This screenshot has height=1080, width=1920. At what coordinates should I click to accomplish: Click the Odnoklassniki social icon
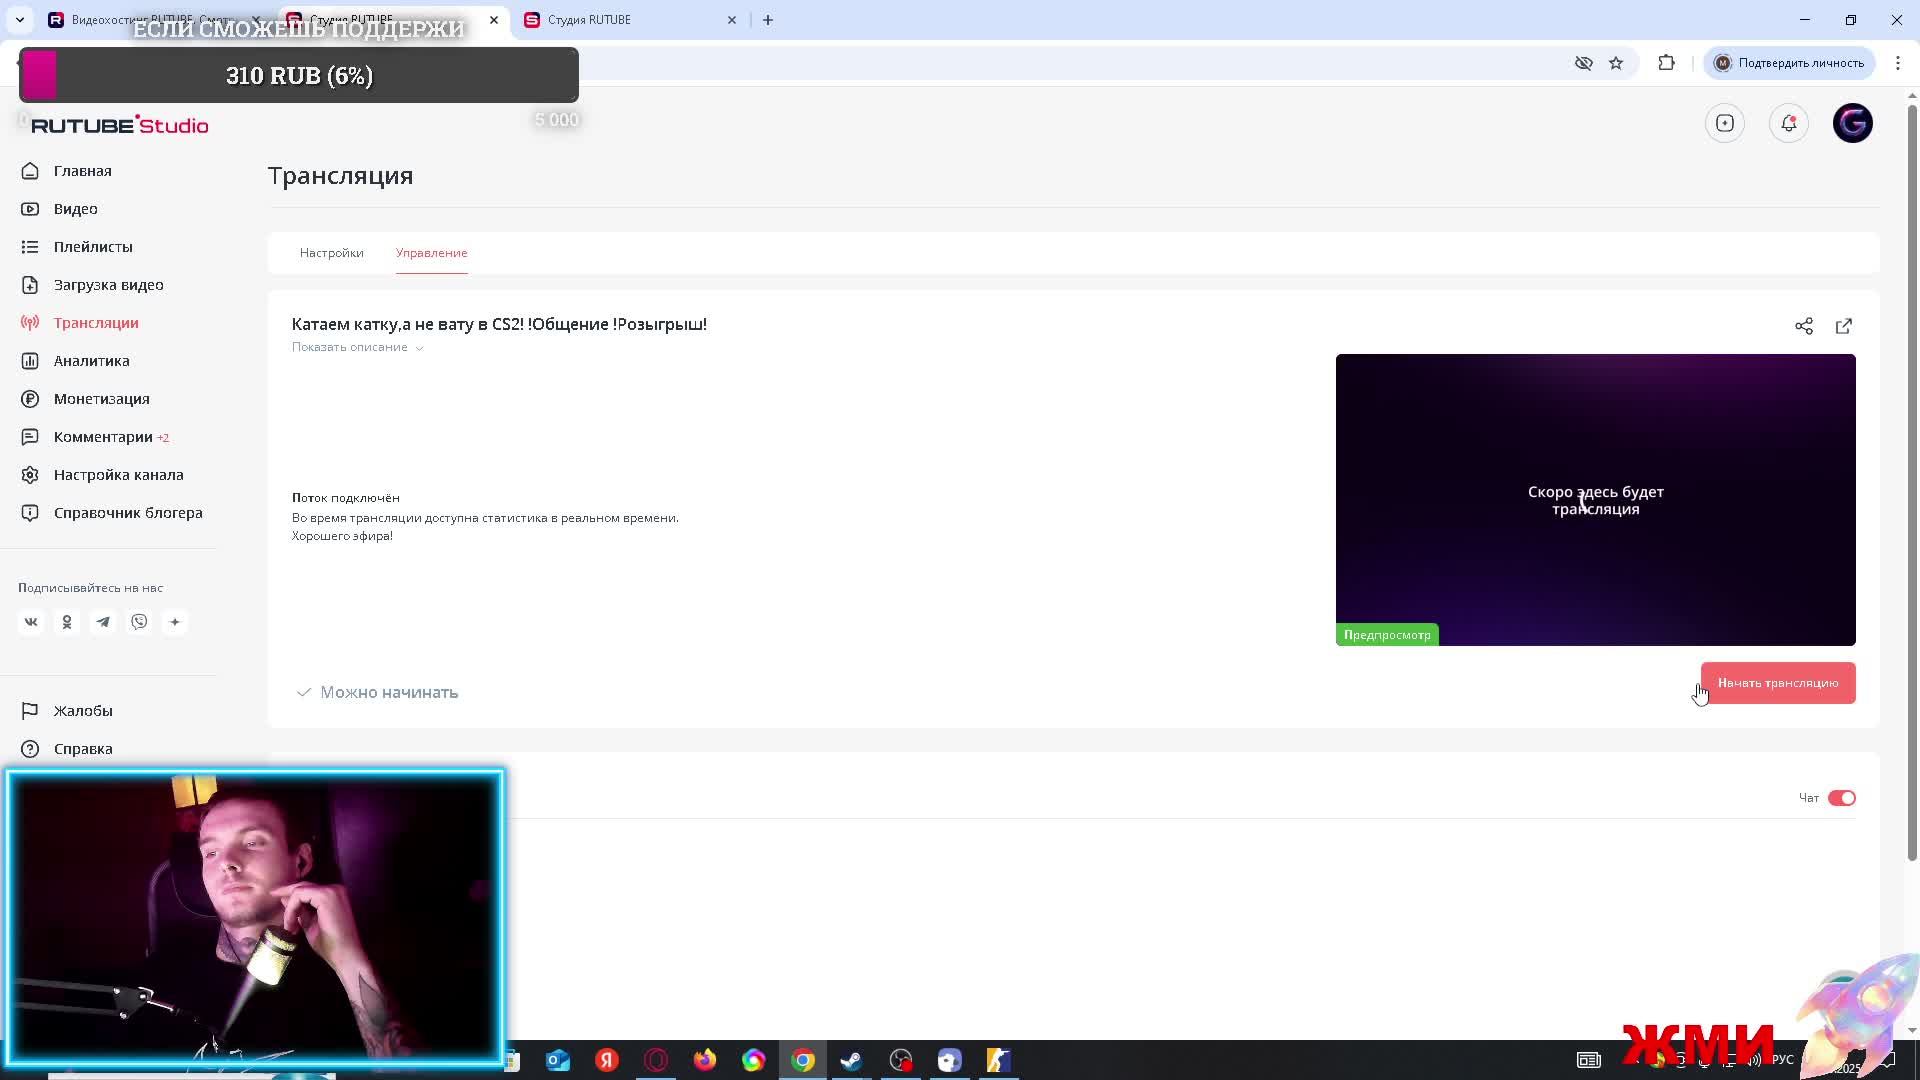(x=67, y=622)
